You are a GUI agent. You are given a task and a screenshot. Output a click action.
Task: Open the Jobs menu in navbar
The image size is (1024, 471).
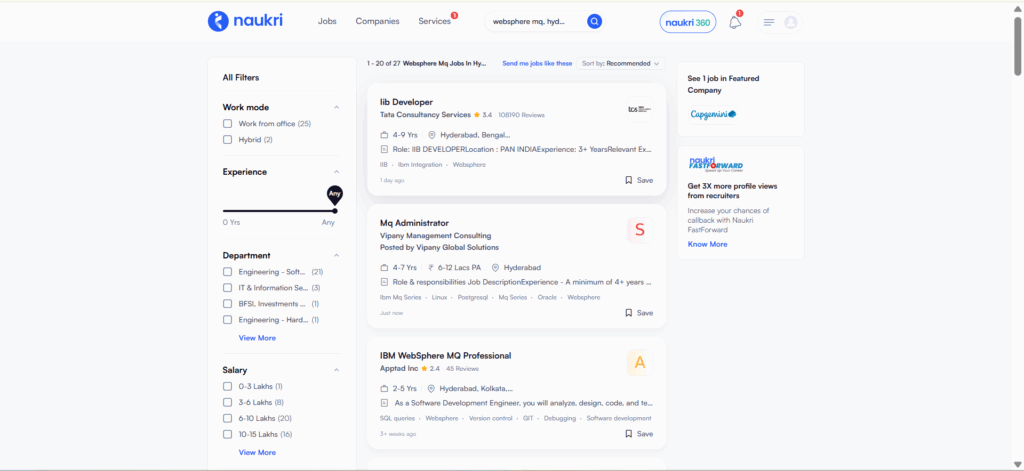pyautogui.click(x=327, y=21)
